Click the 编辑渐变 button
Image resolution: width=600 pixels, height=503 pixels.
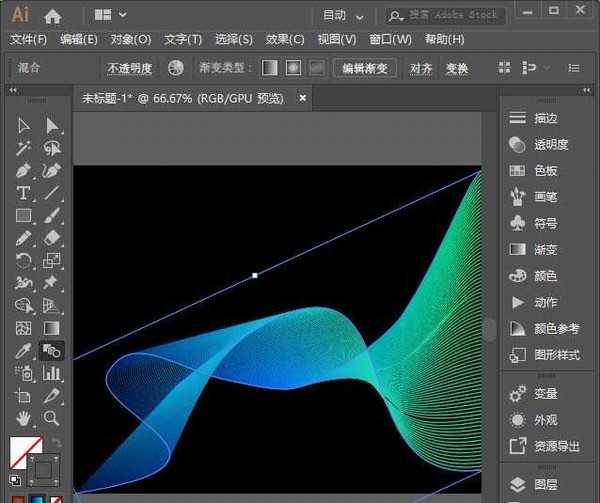(x=367, y=68)
